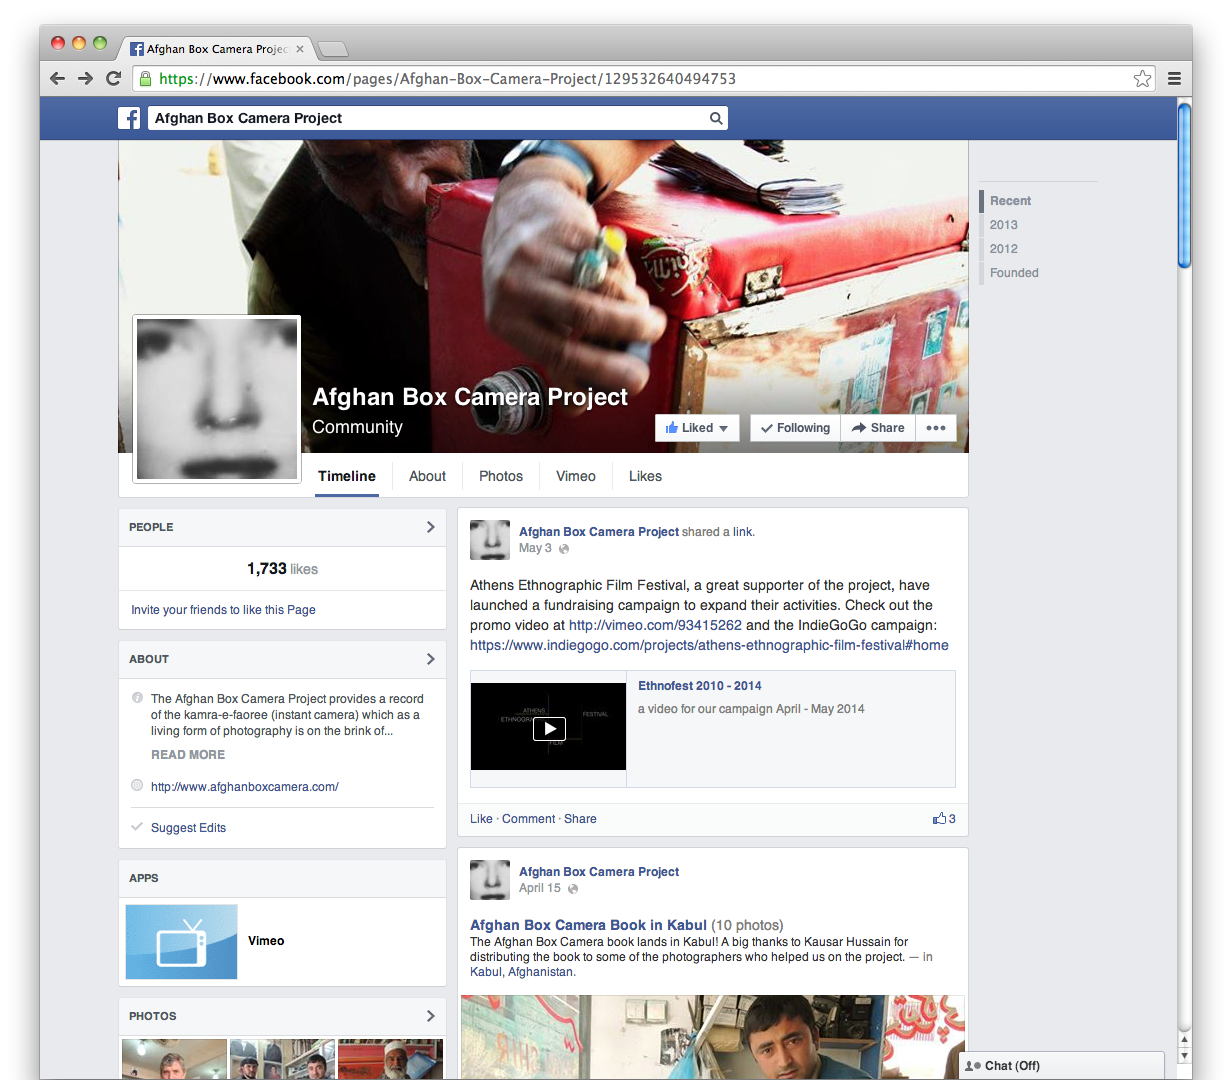1232x1080 pixels.
Task: Click page name on the April 15 post
Action: (x=599, y=872)
